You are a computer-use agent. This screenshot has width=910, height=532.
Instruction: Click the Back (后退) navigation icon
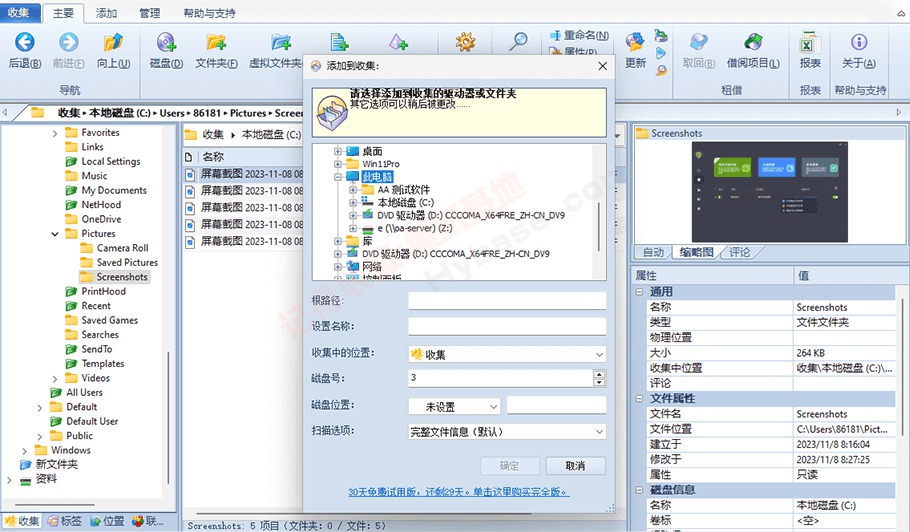point(25,42)
